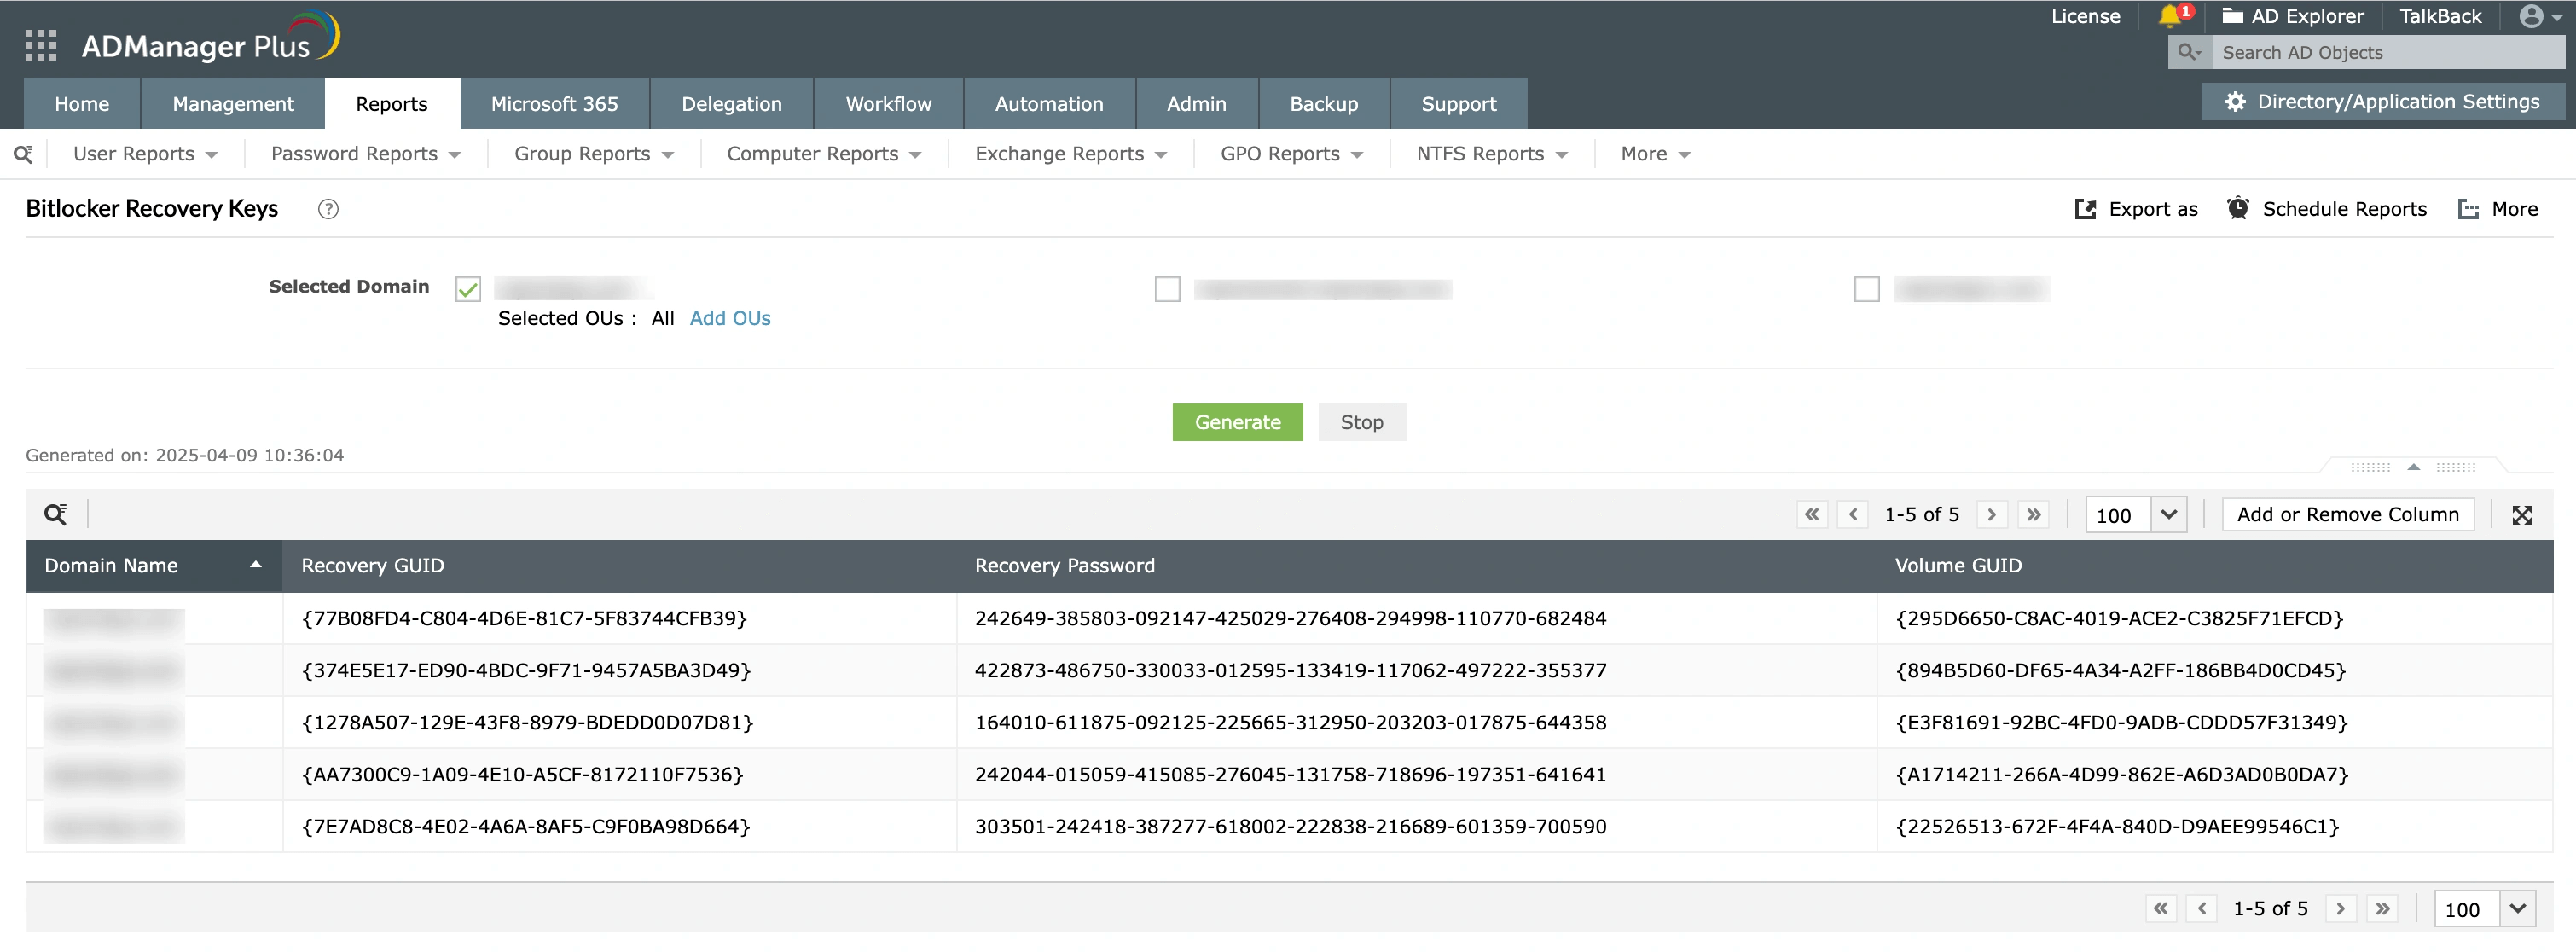Click the AD object search magnifier icon

pyautogui.click(x=2189, y=52)
